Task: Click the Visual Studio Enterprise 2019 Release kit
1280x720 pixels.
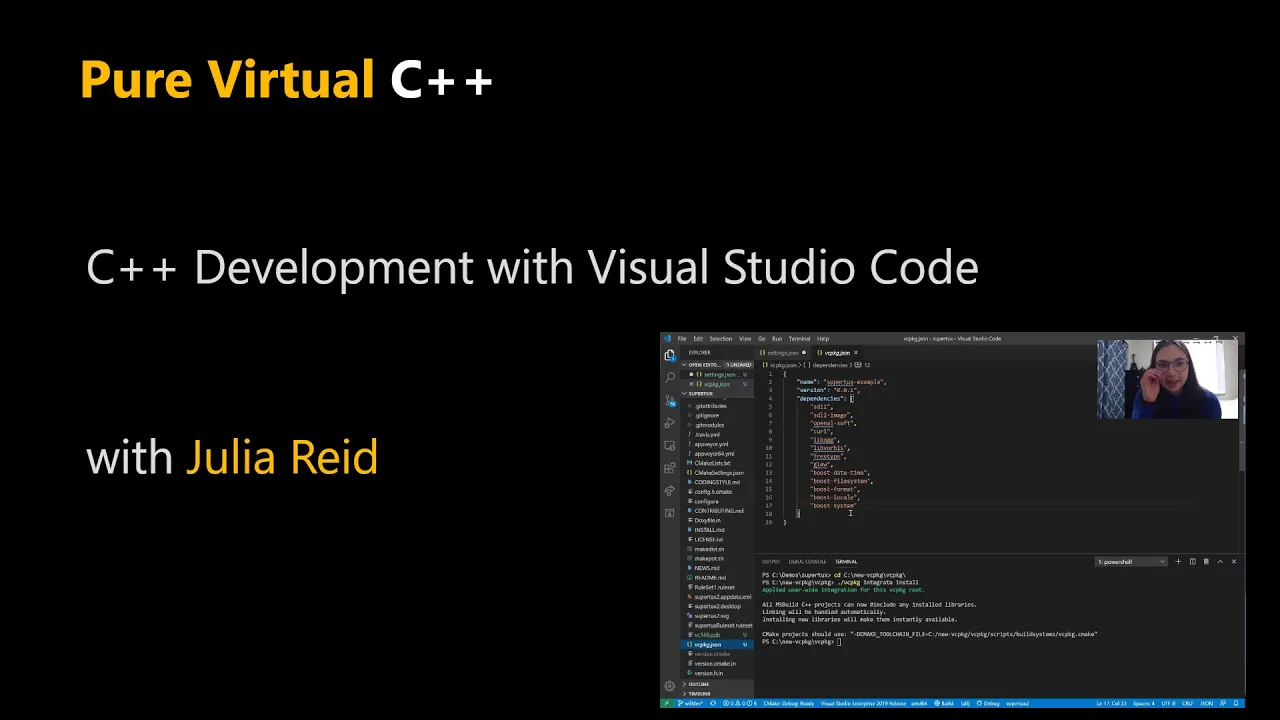Action: click(x=863, y=703)
